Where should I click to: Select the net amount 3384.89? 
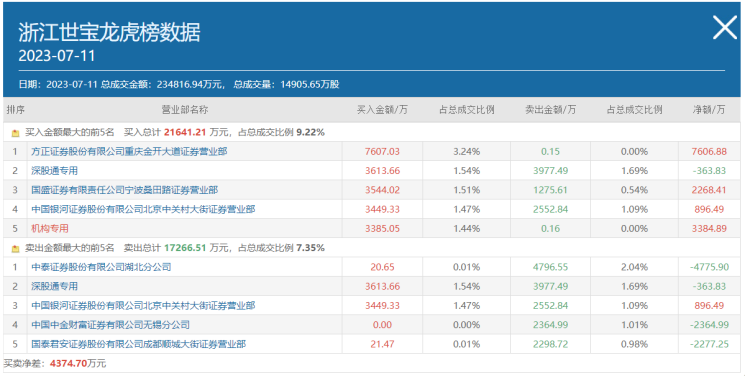[x=709, y=228]
